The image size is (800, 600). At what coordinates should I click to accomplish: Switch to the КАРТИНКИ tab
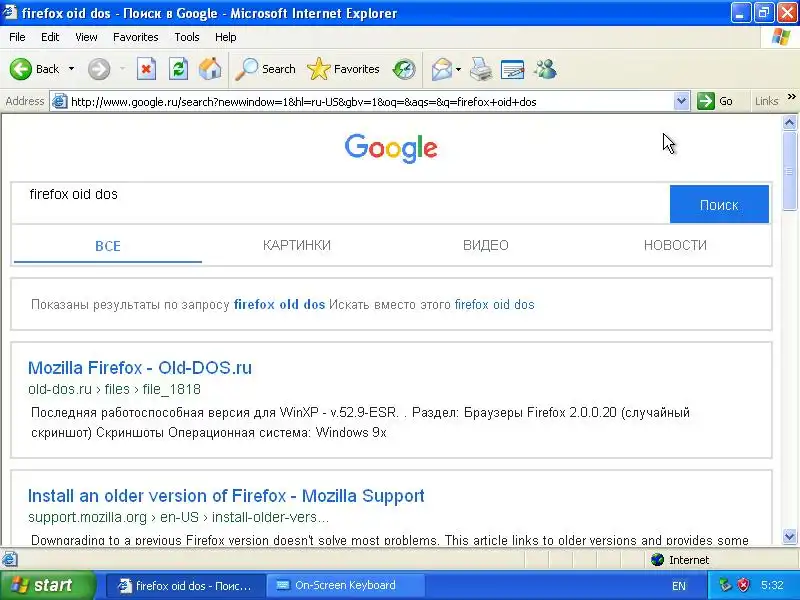pos(297,245)
